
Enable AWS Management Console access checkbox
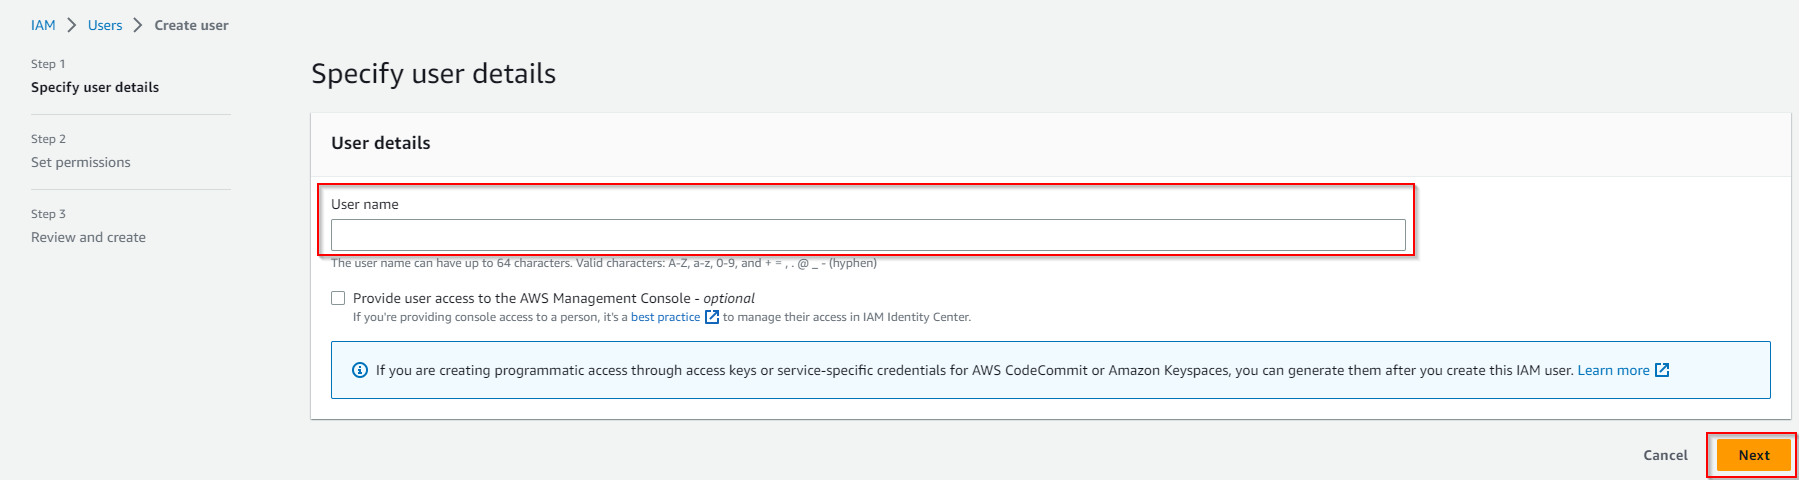338,298
